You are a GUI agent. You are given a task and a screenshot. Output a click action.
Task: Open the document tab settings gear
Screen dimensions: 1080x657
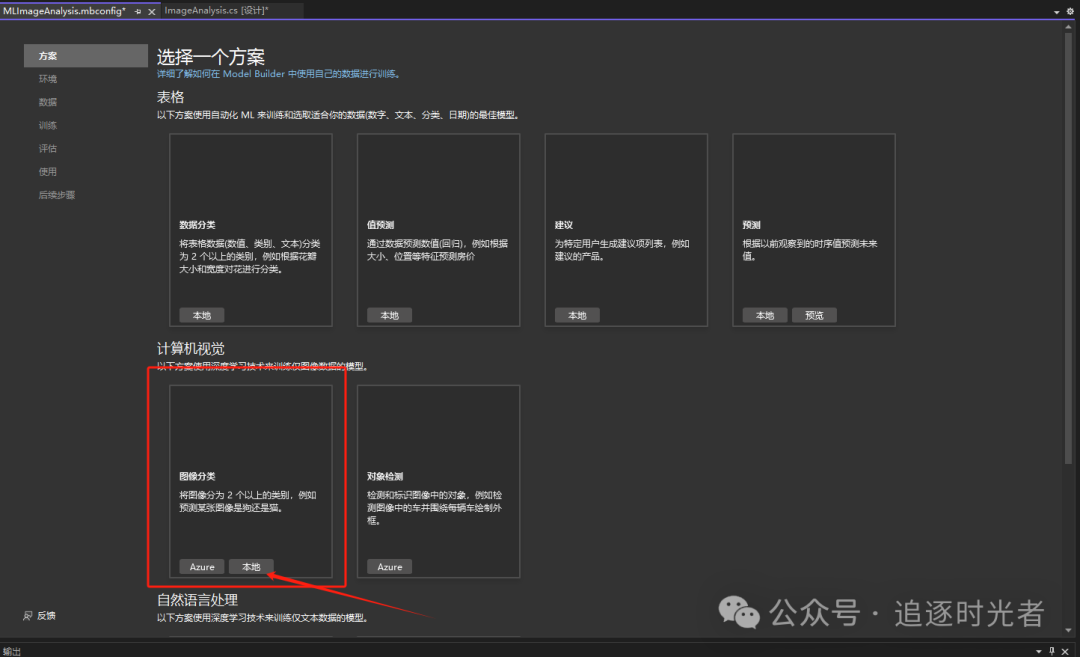1070,10
